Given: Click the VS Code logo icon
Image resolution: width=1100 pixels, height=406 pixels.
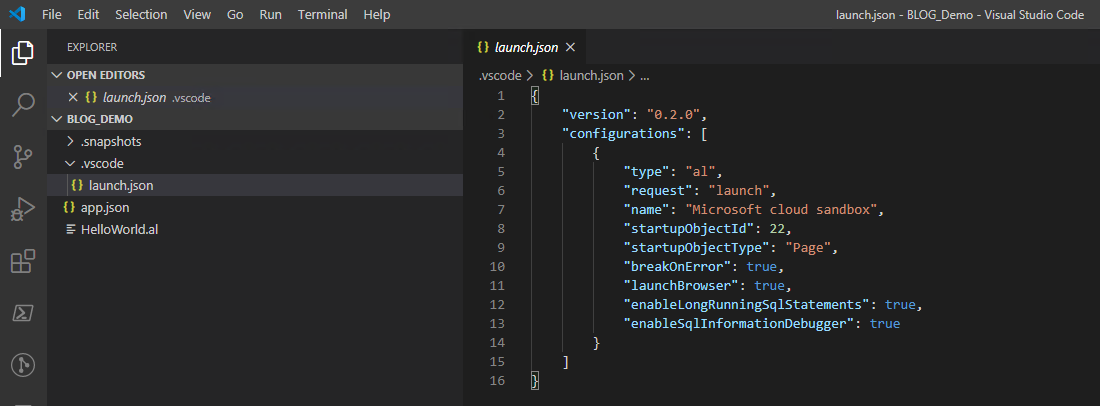Looking at the screenshot, I should coord(17,15).
